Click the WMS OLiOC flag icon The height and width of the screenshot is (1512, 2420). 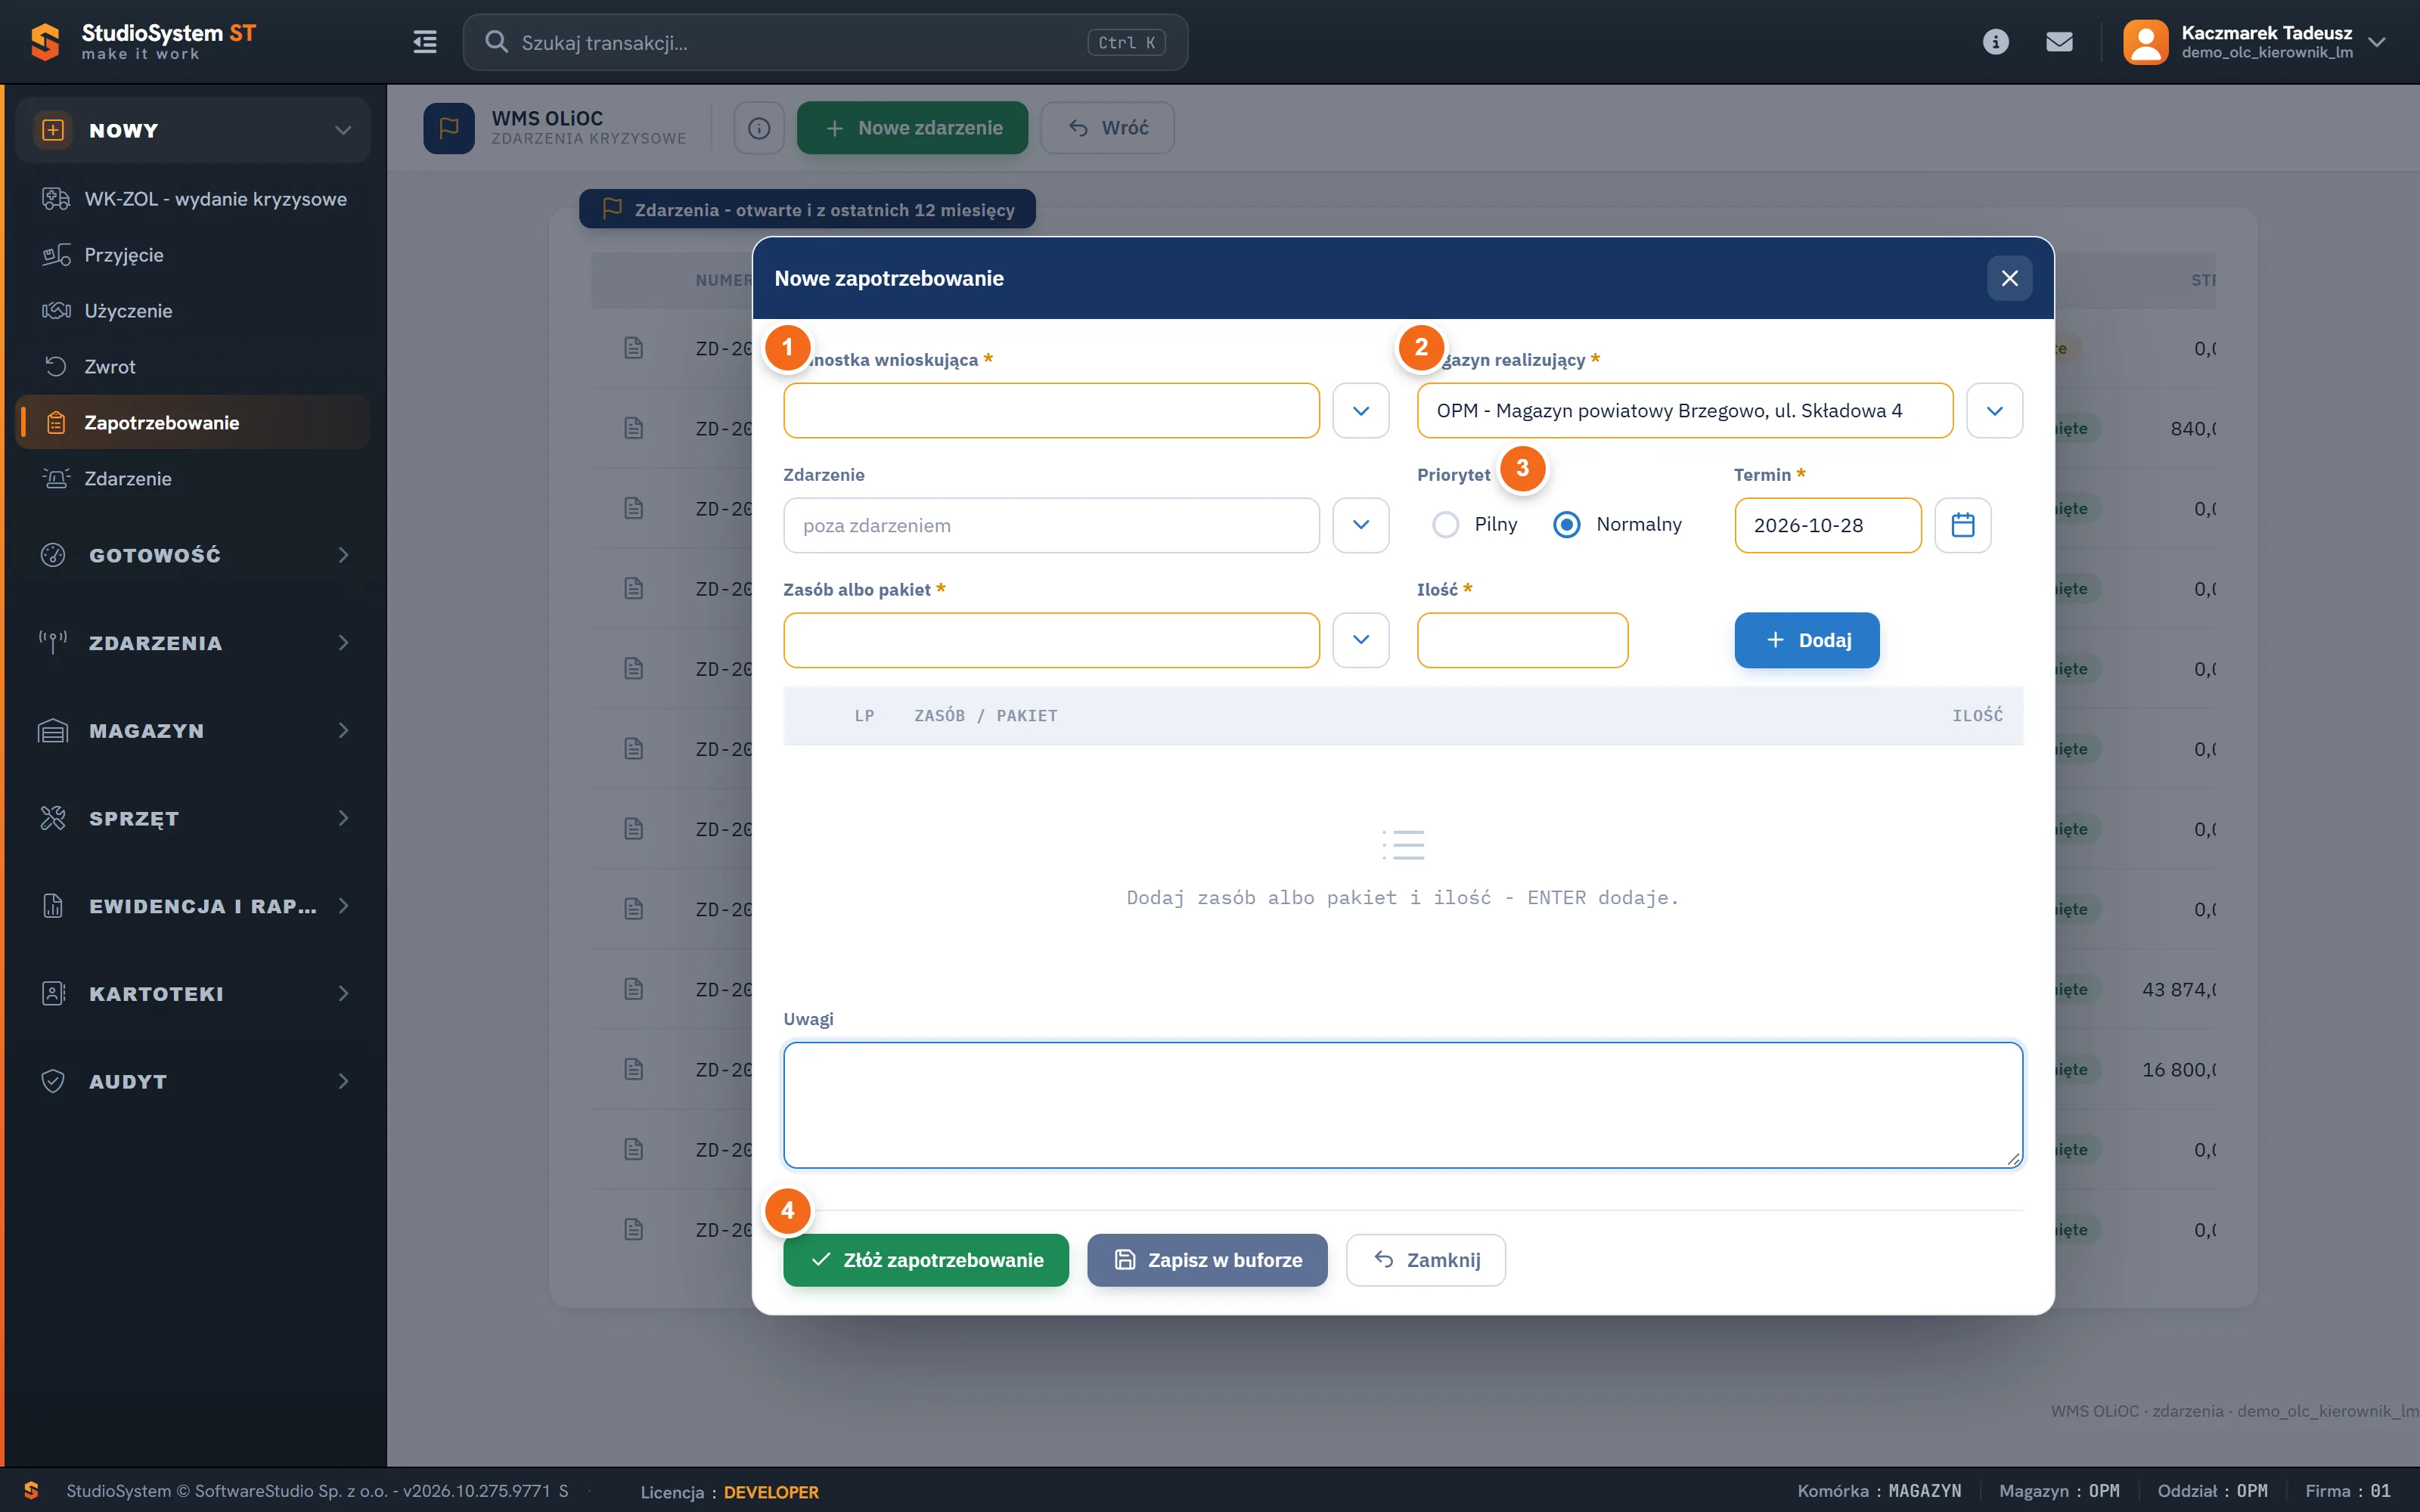pyautogui.click(x=449, y=128)
